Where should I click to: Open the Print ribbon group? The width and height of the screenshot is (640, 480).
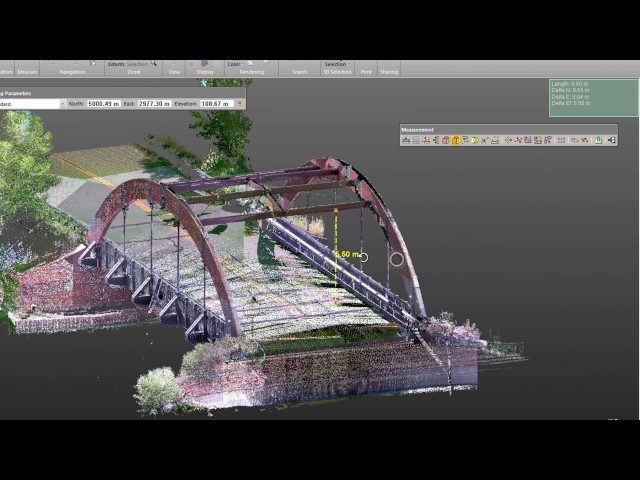366,72
